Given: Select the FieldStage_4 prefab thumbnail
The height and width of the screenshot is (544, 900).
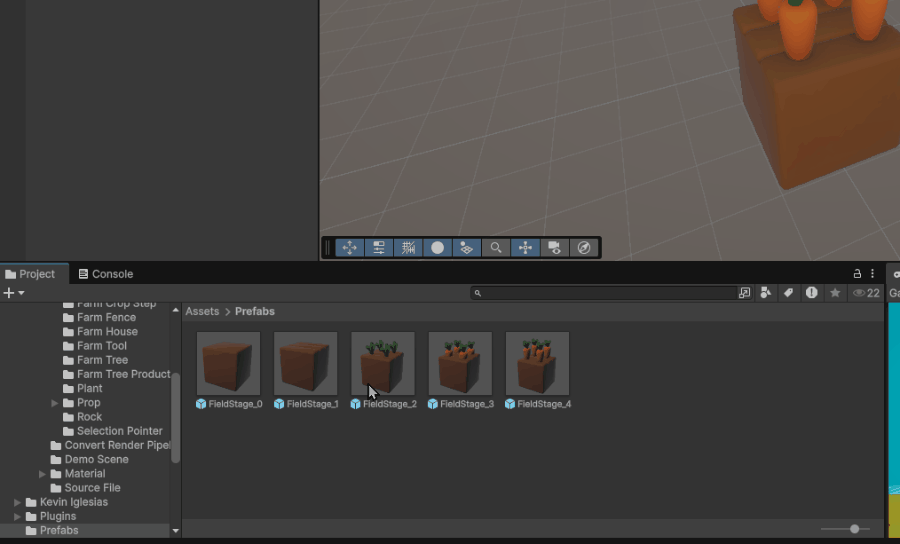Looking at the screenshot, I should [x=537, y=364].
